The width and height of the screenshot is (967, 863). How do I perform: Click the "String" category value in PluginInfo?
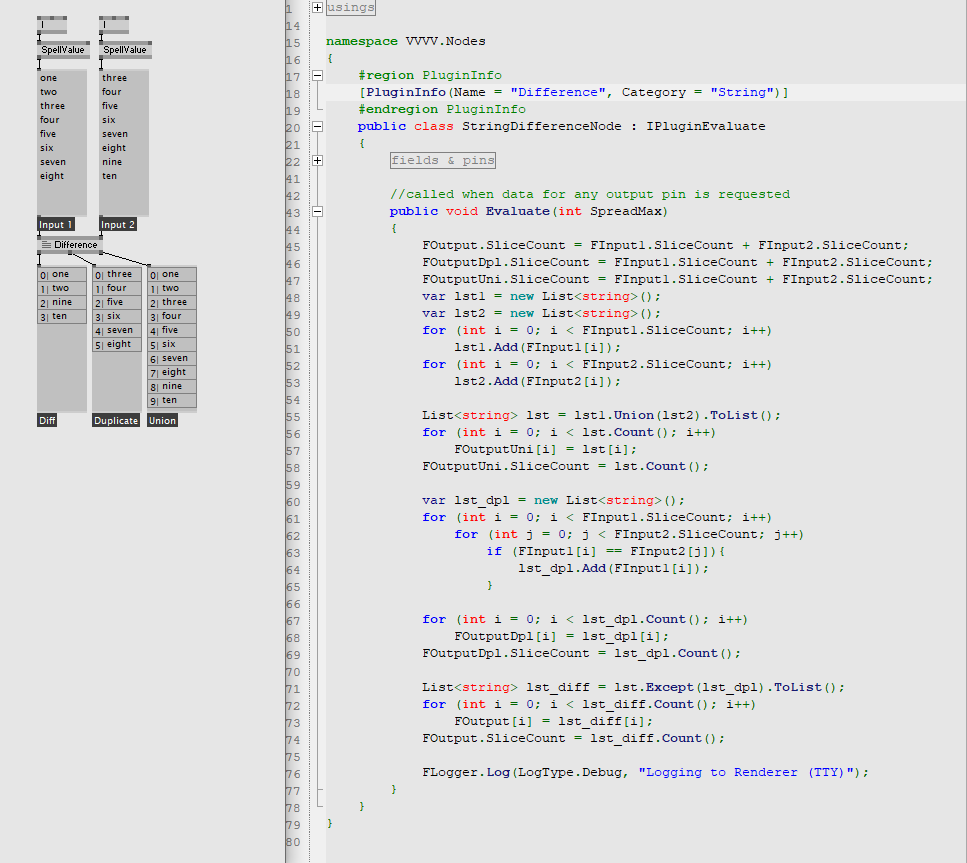pos(741,93)
